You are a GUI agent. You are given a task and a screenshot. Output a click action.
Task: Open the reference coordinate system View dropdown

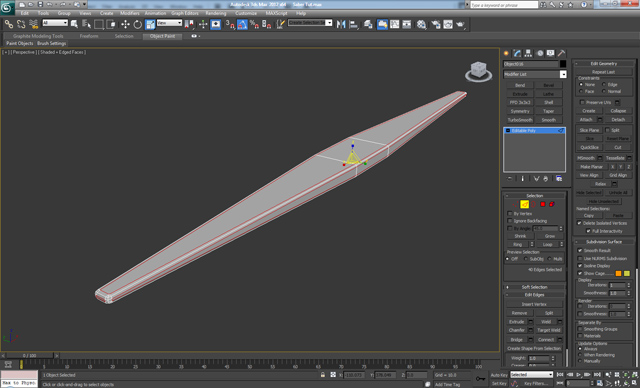169,23
